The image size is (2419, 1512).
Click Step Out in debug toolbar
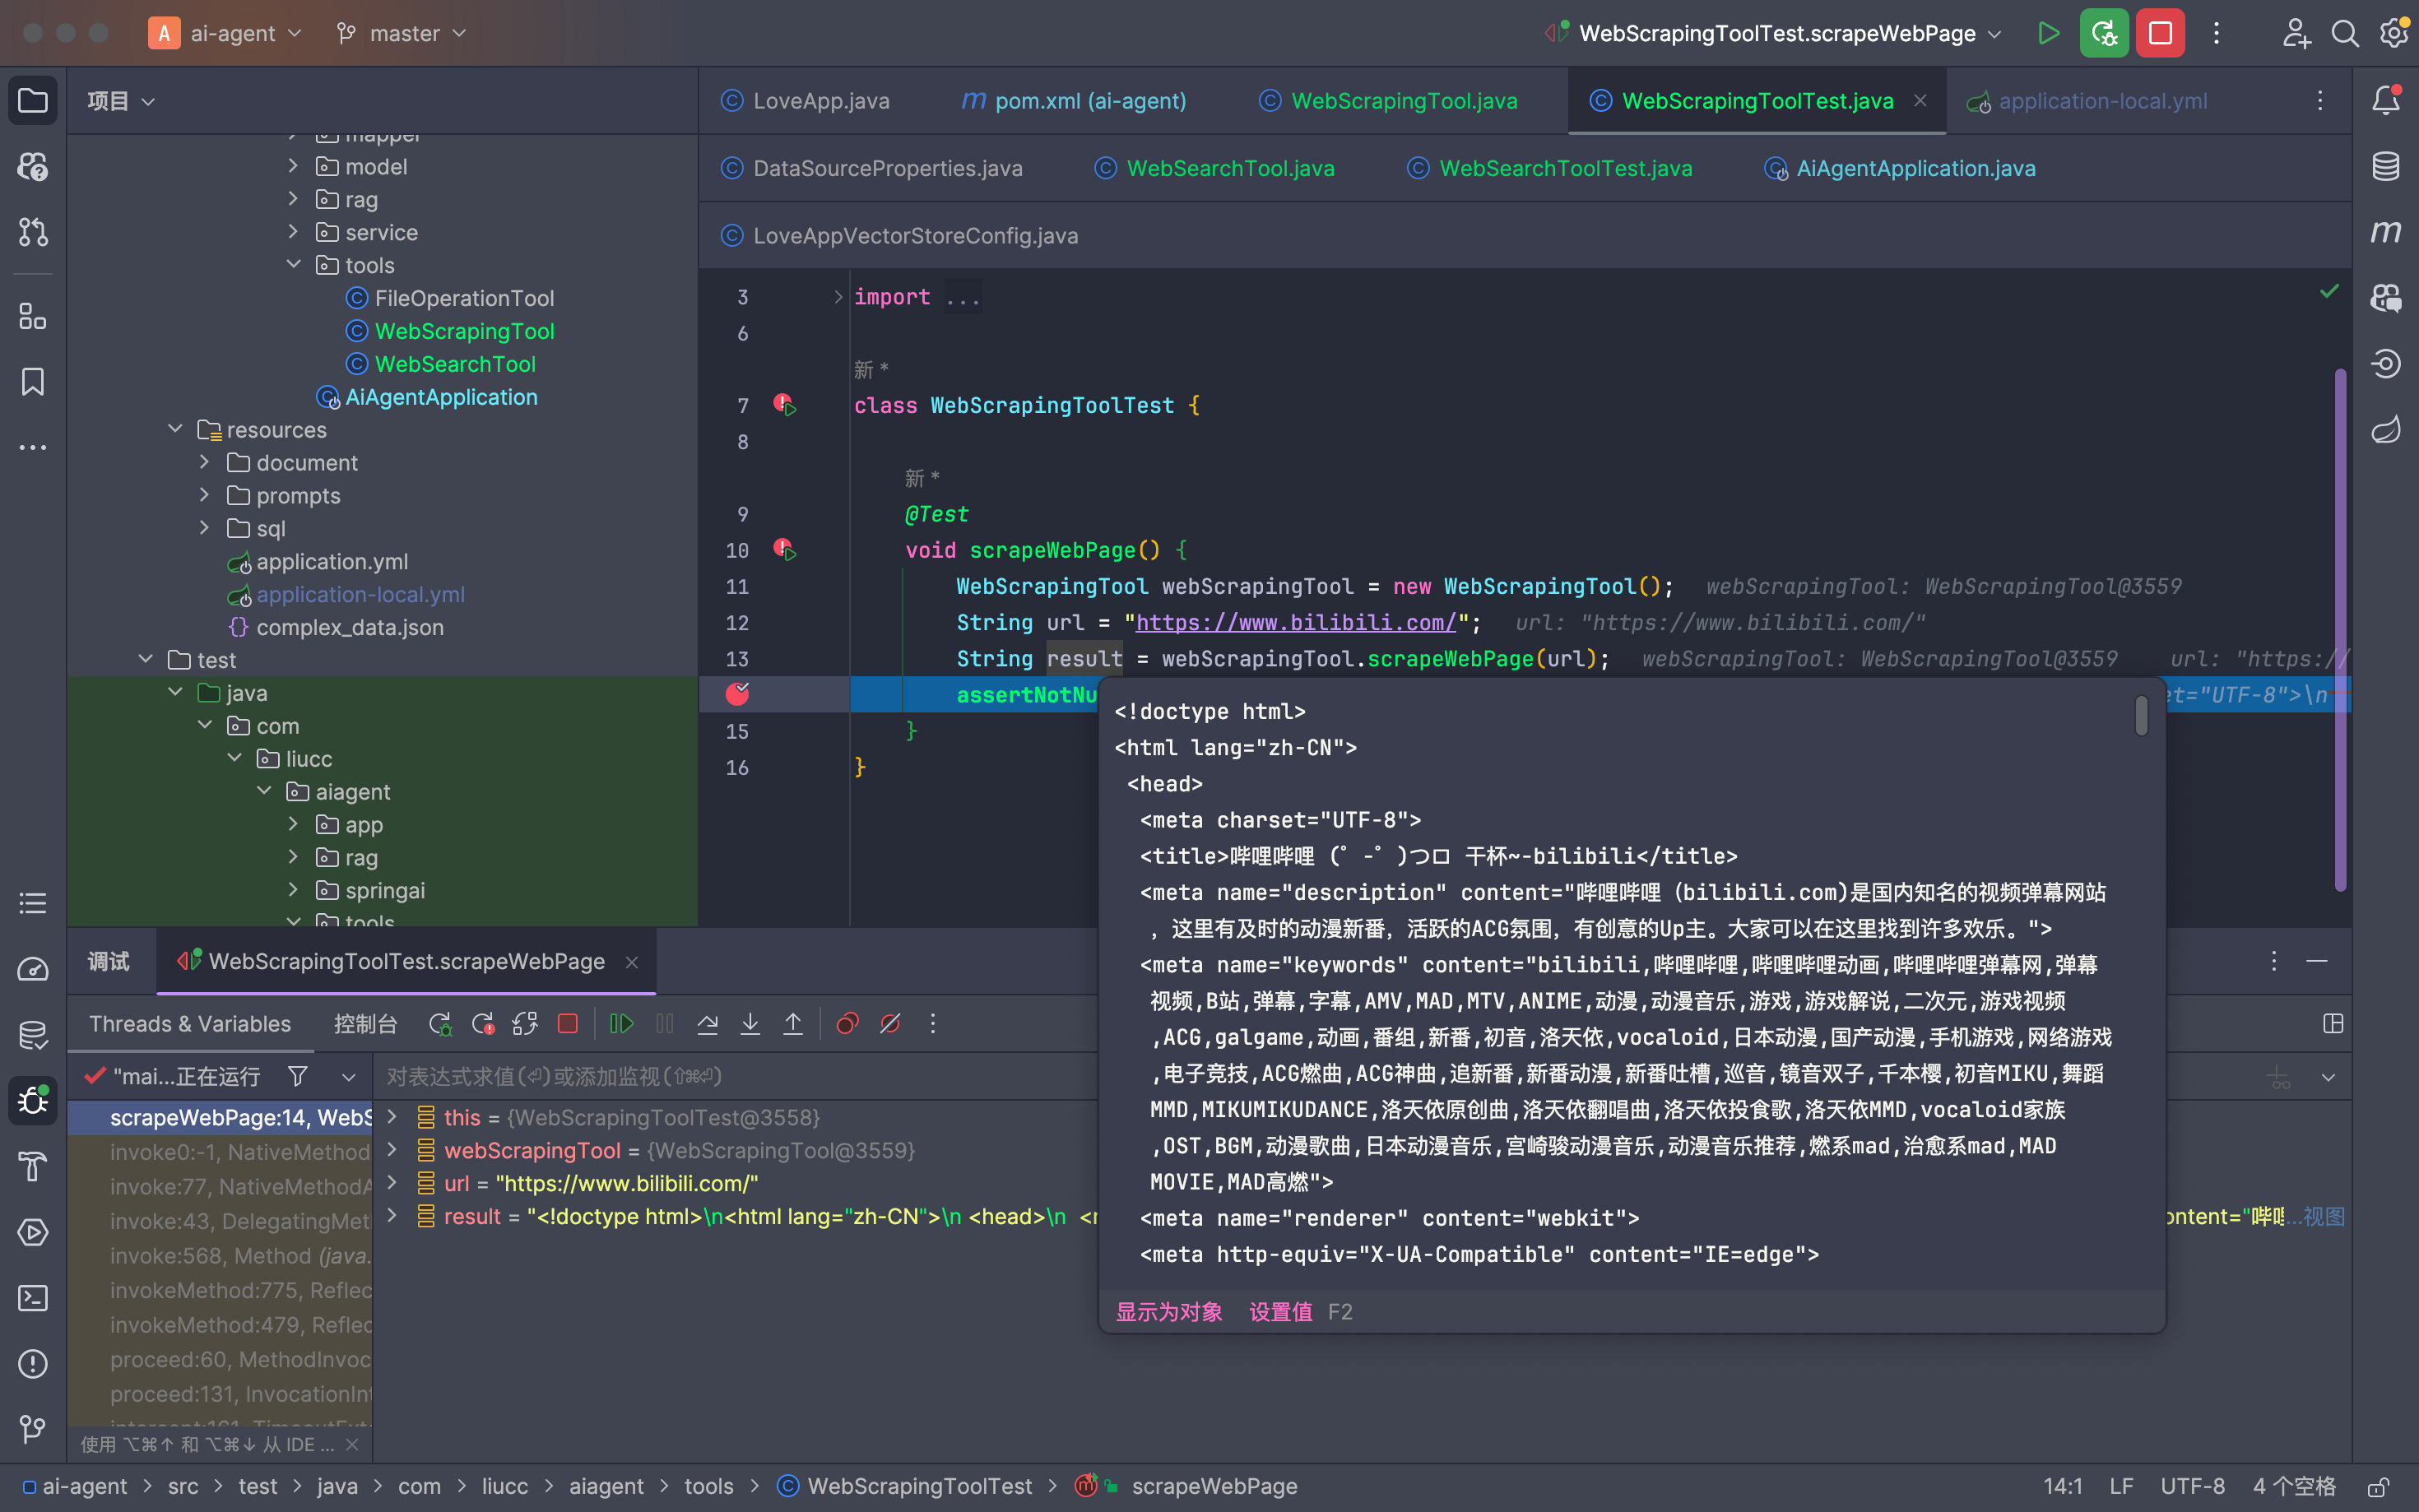coord(793,1024)
